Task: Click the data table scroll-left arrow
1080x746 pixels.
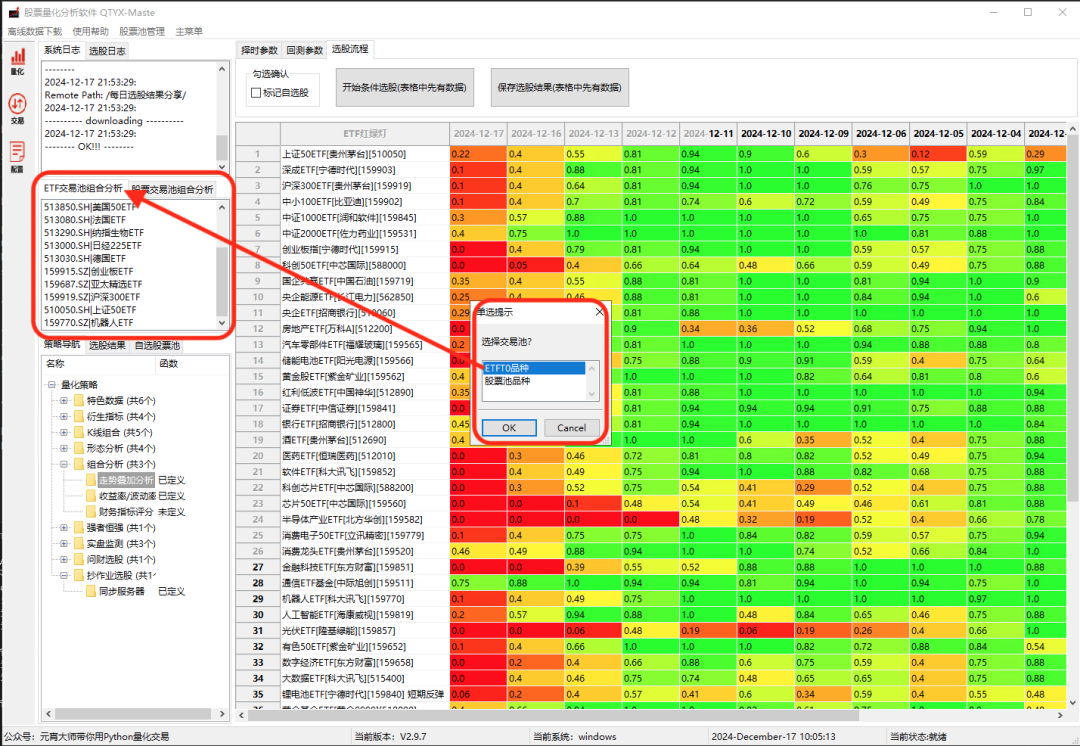Action: [x=242, y=715]
